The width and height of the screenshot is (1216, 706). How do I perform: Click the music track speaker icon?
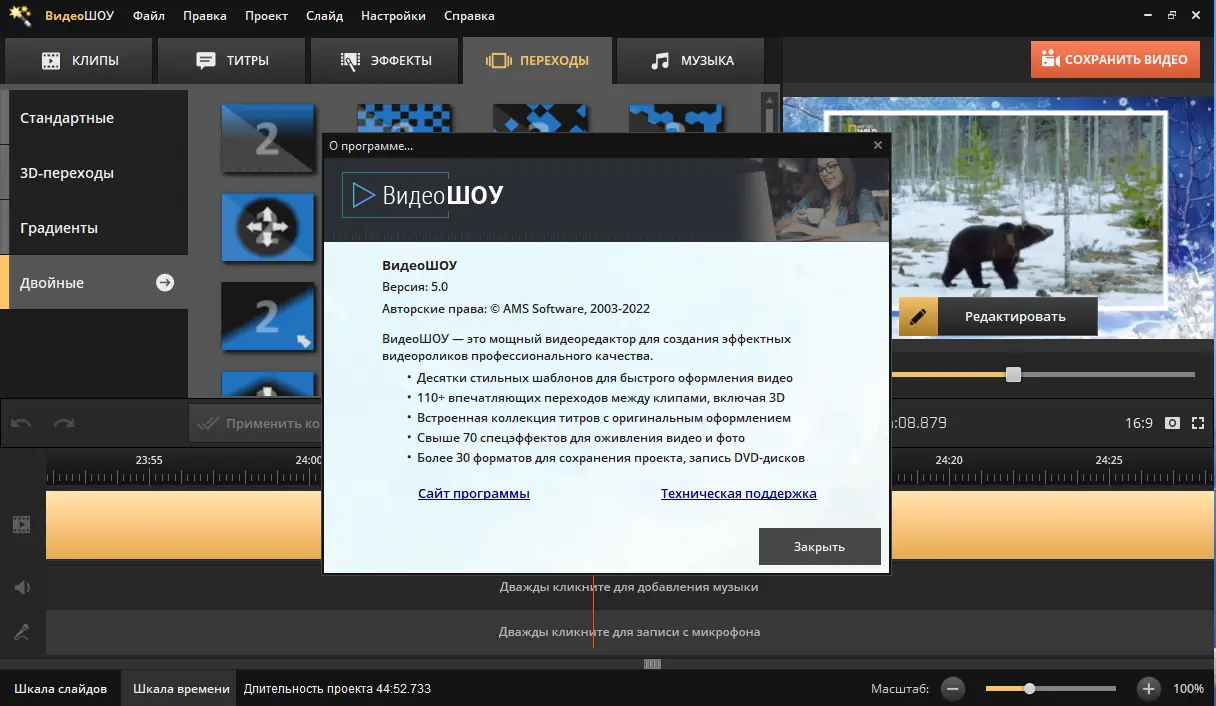click(x=21, y=587)
